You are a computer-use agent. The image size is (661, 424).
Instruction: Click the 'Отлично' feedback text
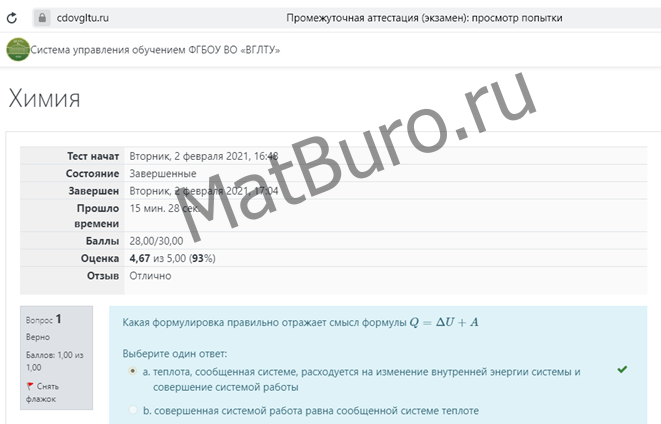pos(150,275)
